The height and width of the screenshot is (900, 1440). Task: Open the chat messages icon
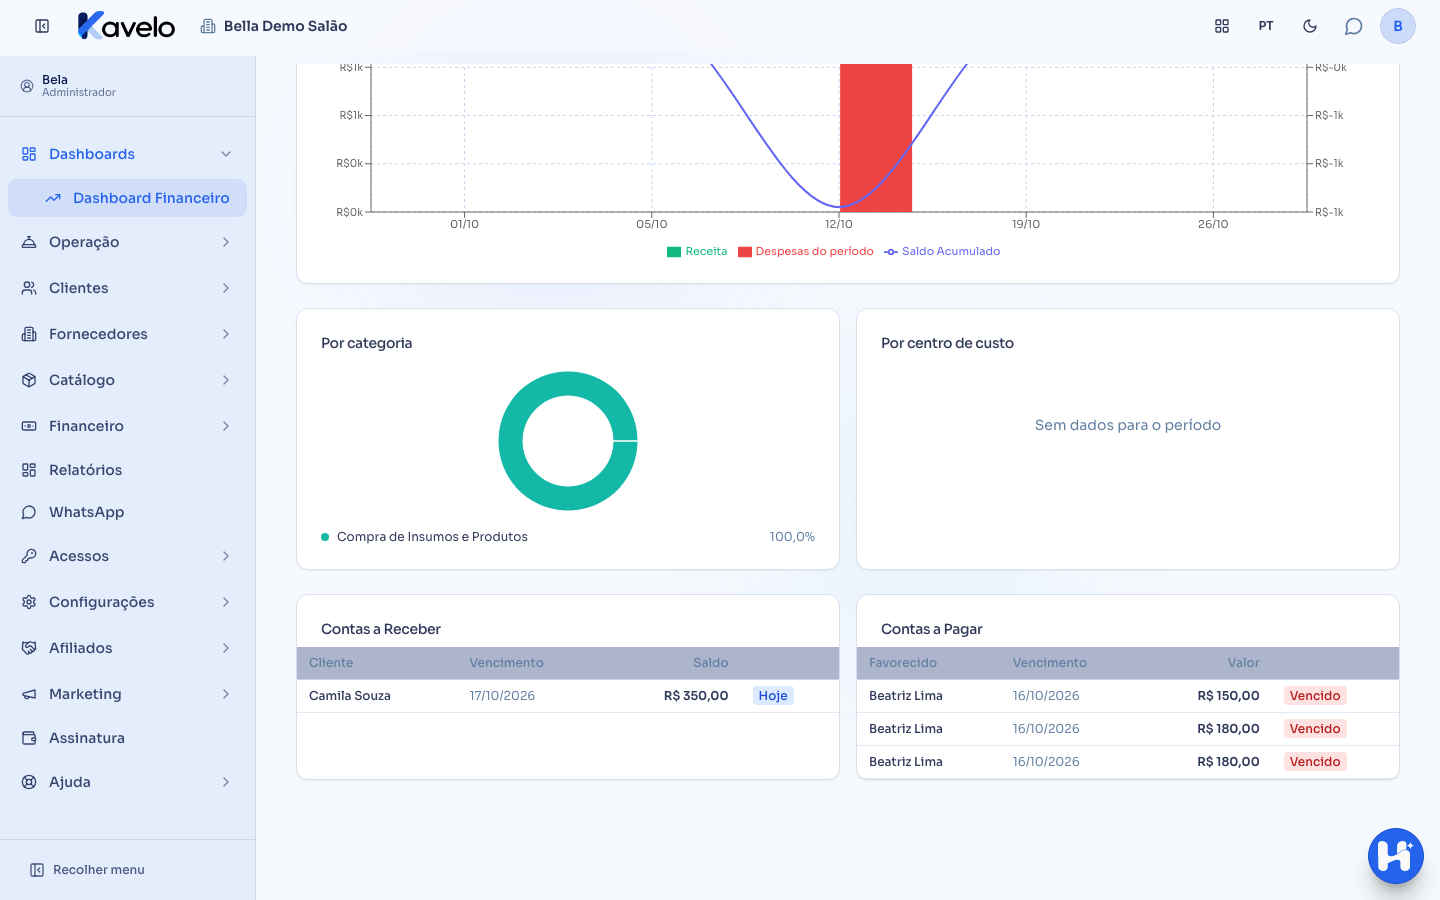1354,26
